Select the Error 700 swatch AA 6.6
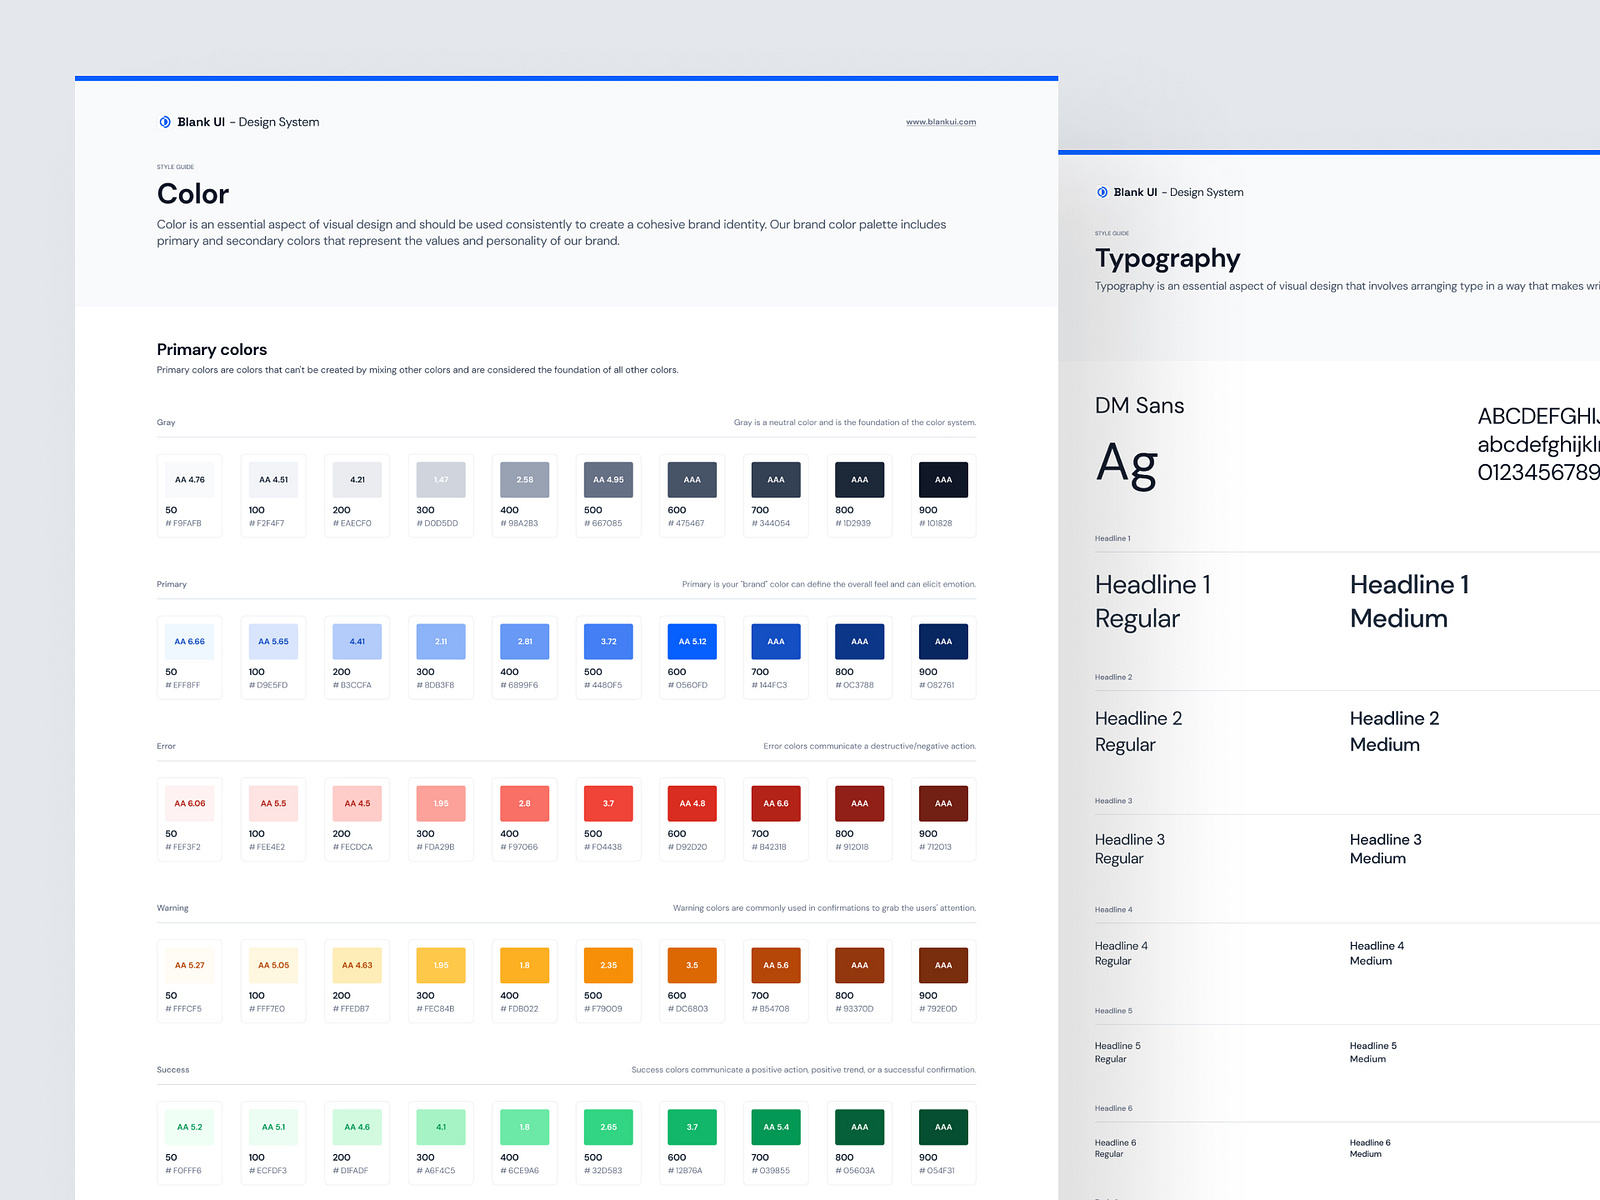 tap(776, 804)
